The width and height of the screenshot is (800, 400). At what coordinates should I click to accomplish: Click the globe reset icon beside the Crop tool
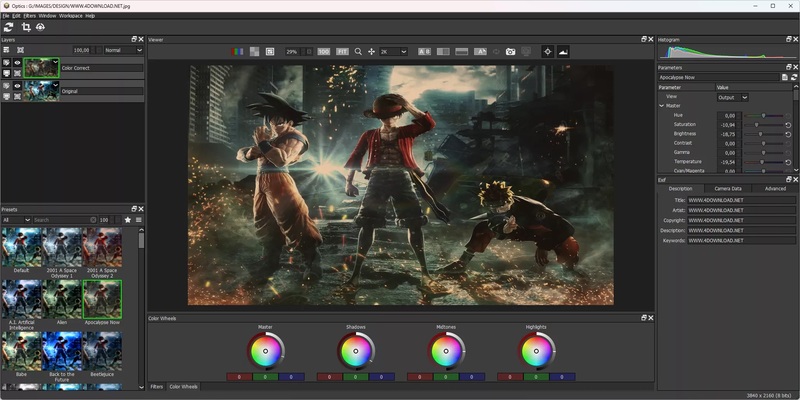point(40,27)
